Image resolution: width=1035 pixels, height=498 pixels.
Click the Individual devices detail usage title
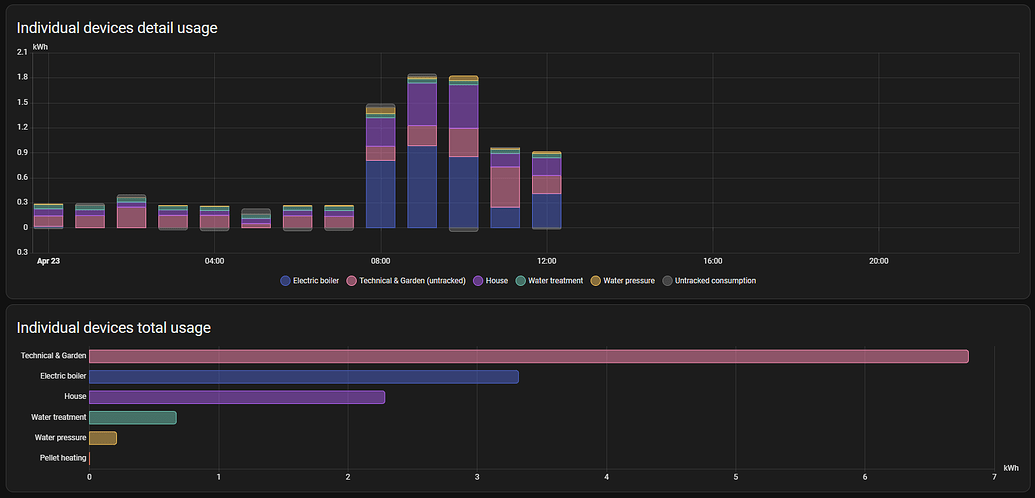coord(117,28)
